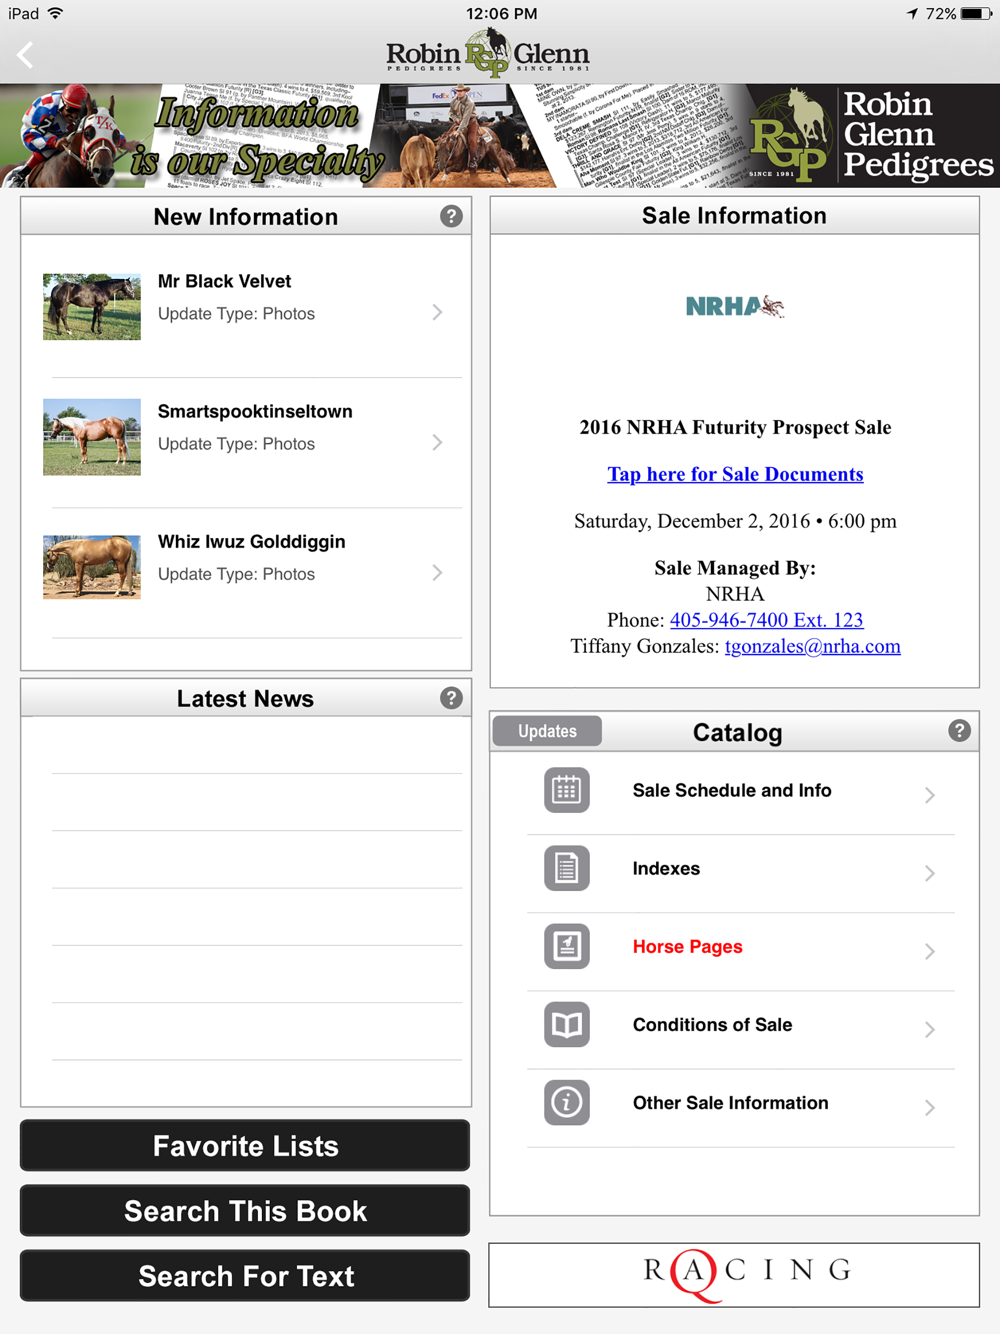Open the Favorite Lists button
The height and width of the screenshot is (1334, 1000).
click(245, 1145)
